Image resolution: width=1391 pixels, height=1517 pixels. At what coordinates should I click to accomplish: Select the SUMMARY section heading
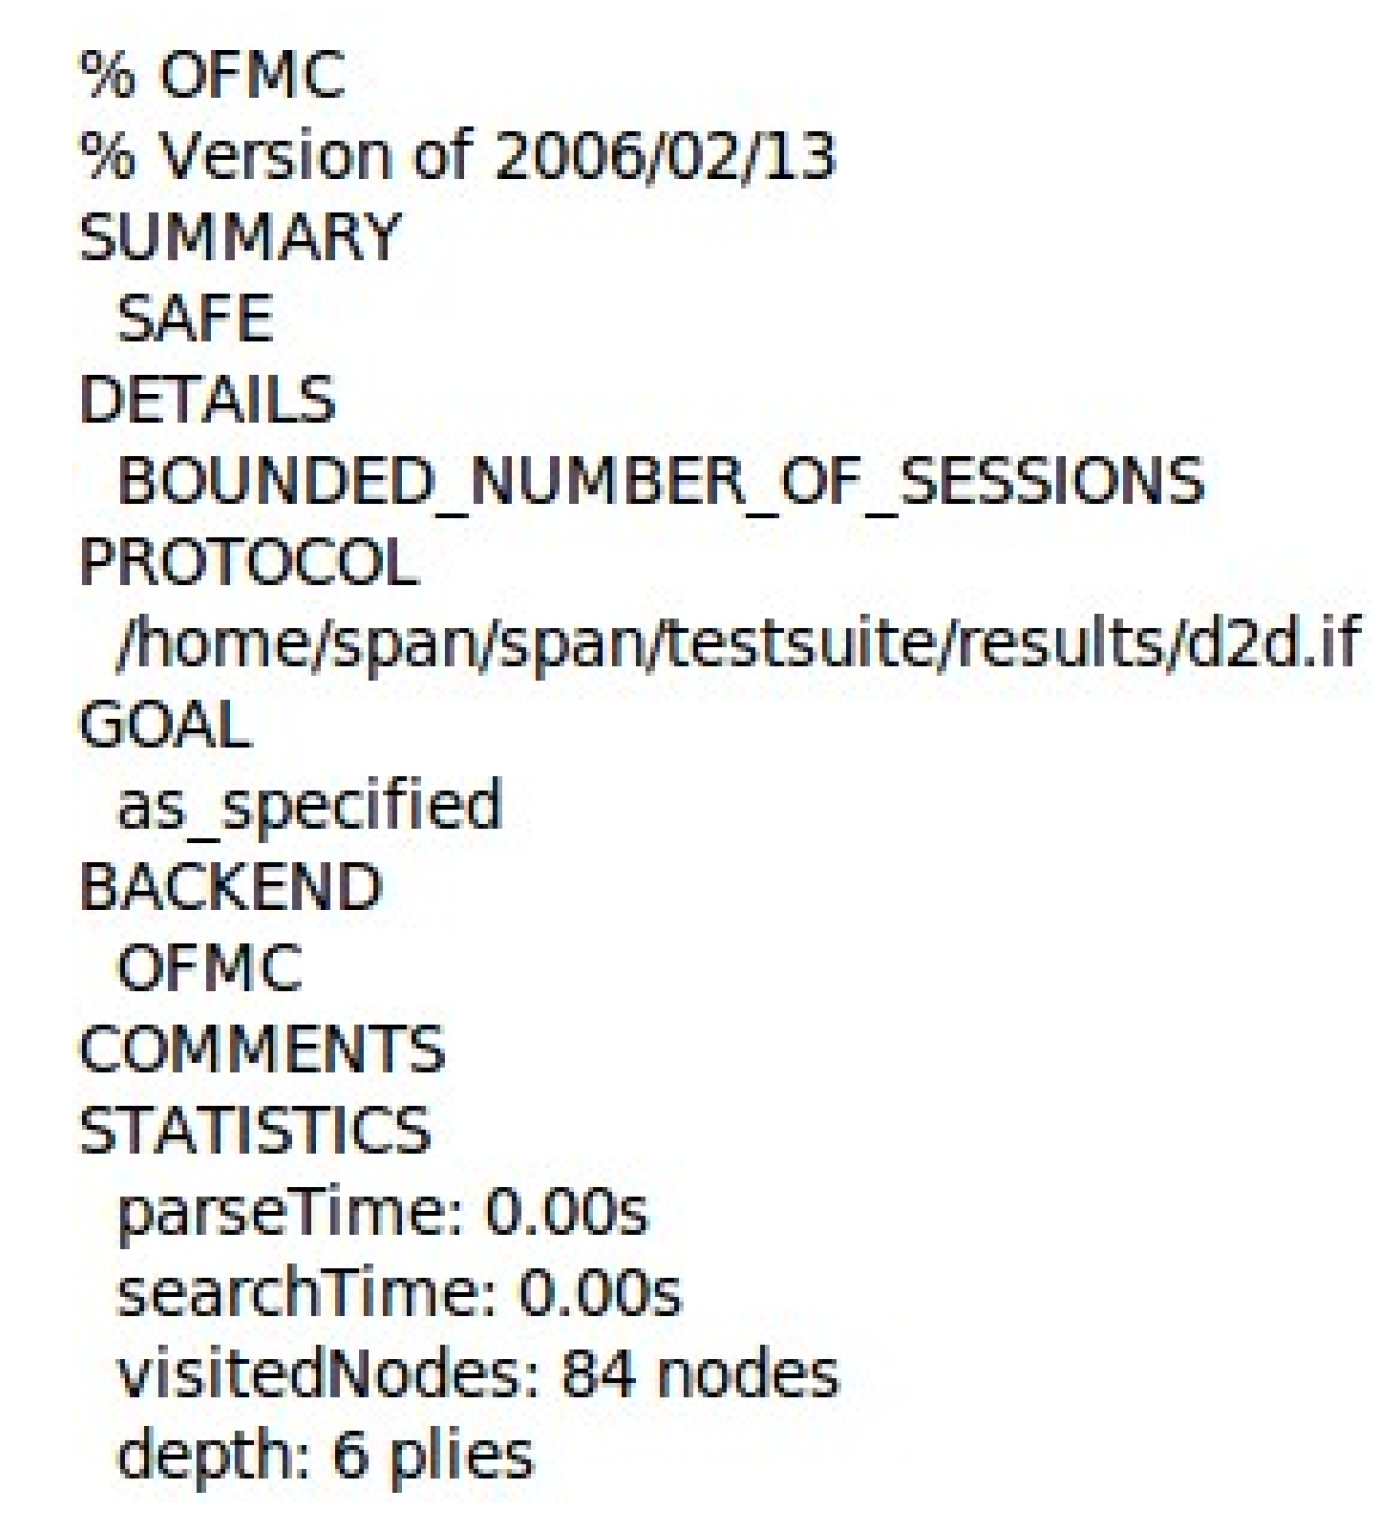coord(240,237)
